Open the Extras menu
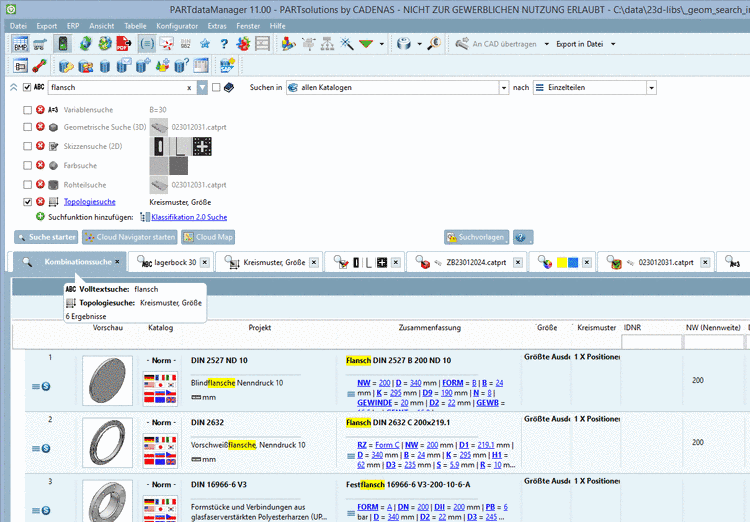 217,26
